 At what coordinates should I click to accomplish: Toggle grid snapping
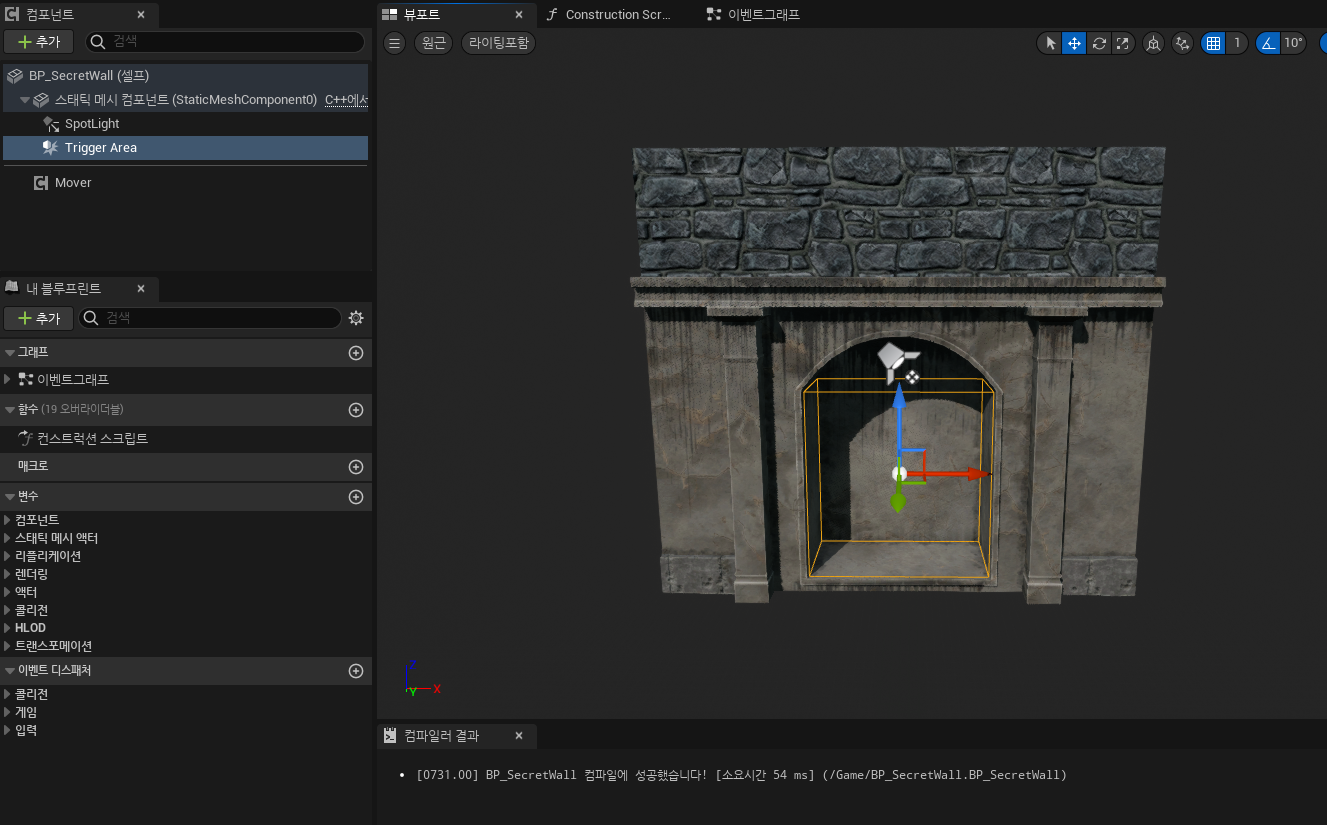pos(1213,43)
